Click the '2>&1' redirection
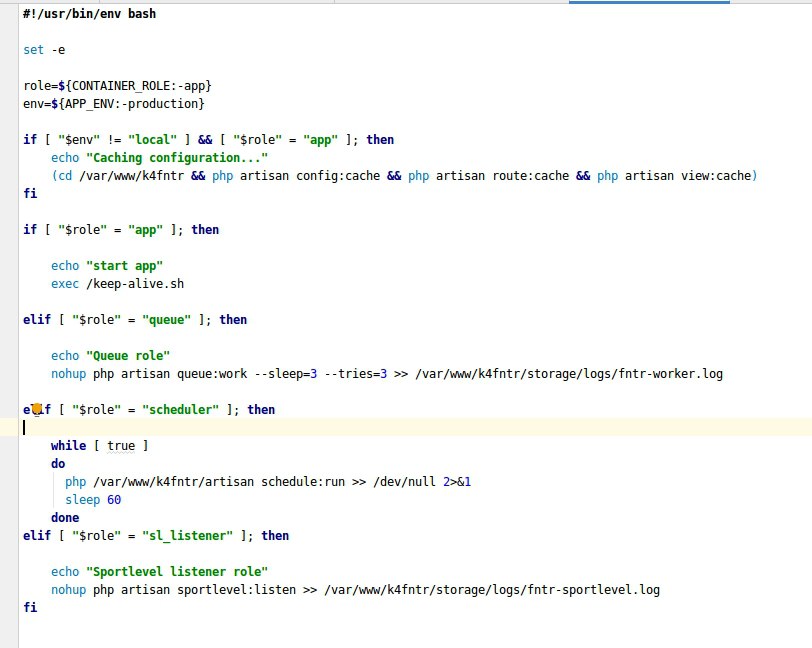Viewport: 812px width, 648px height. pos(457,482)
